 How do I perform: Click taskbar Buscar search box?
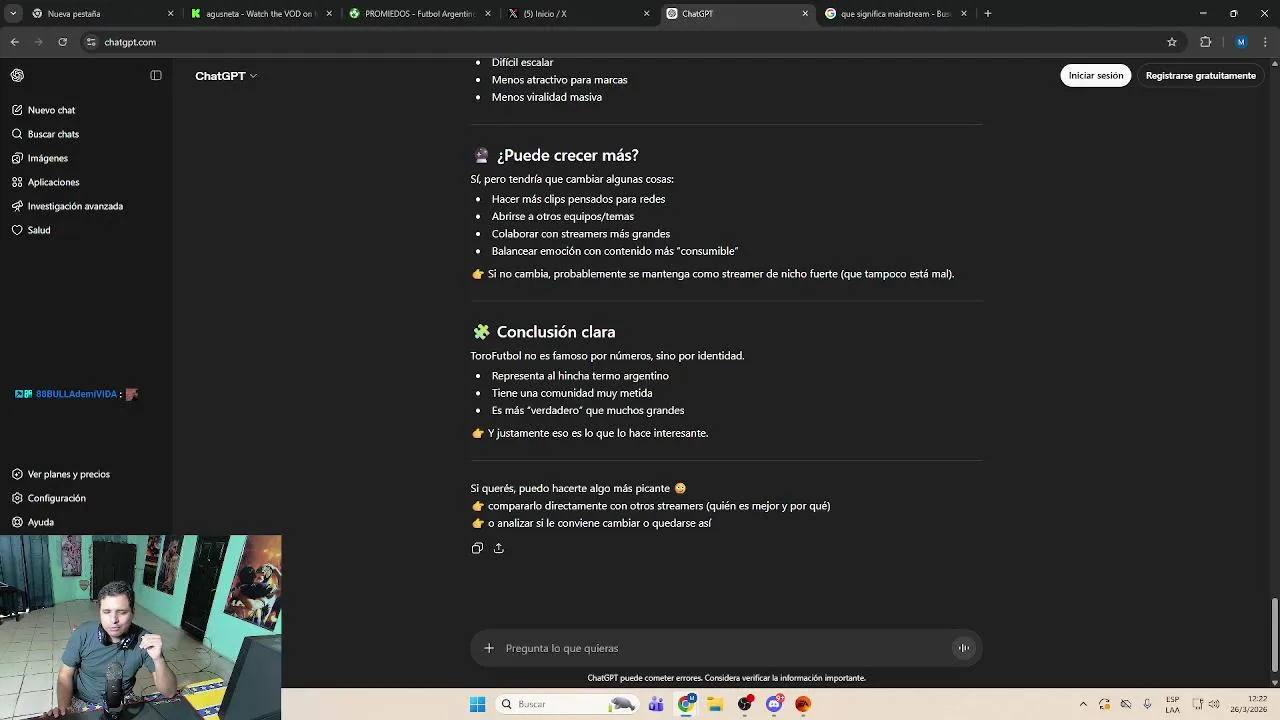point(567,704)
